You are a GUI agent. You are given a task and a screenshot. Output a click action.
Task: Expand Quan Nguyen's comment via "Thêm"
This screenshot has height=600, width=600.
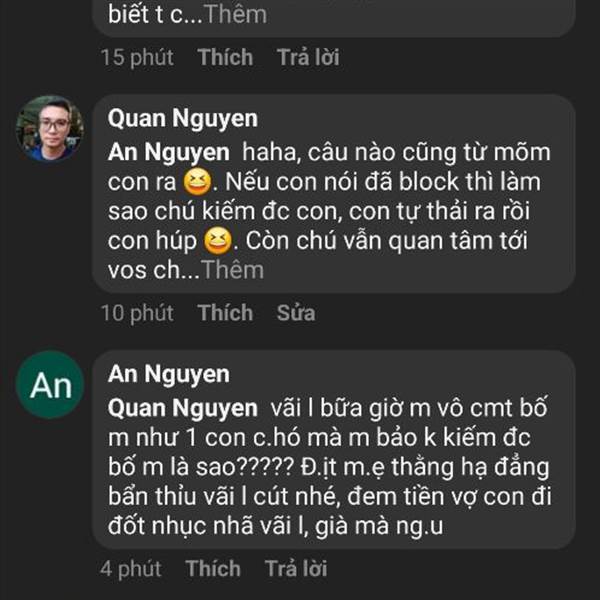click(232, 269)
